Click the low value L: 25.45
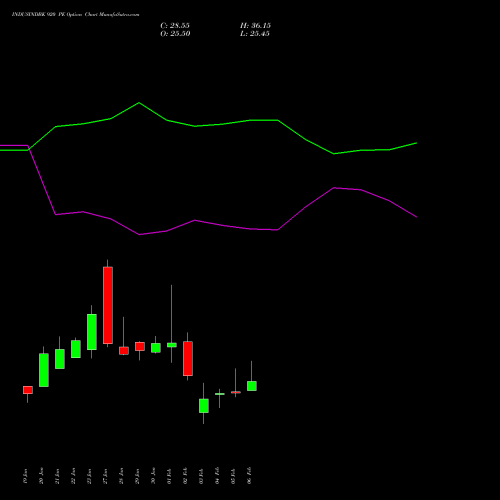 255,34
